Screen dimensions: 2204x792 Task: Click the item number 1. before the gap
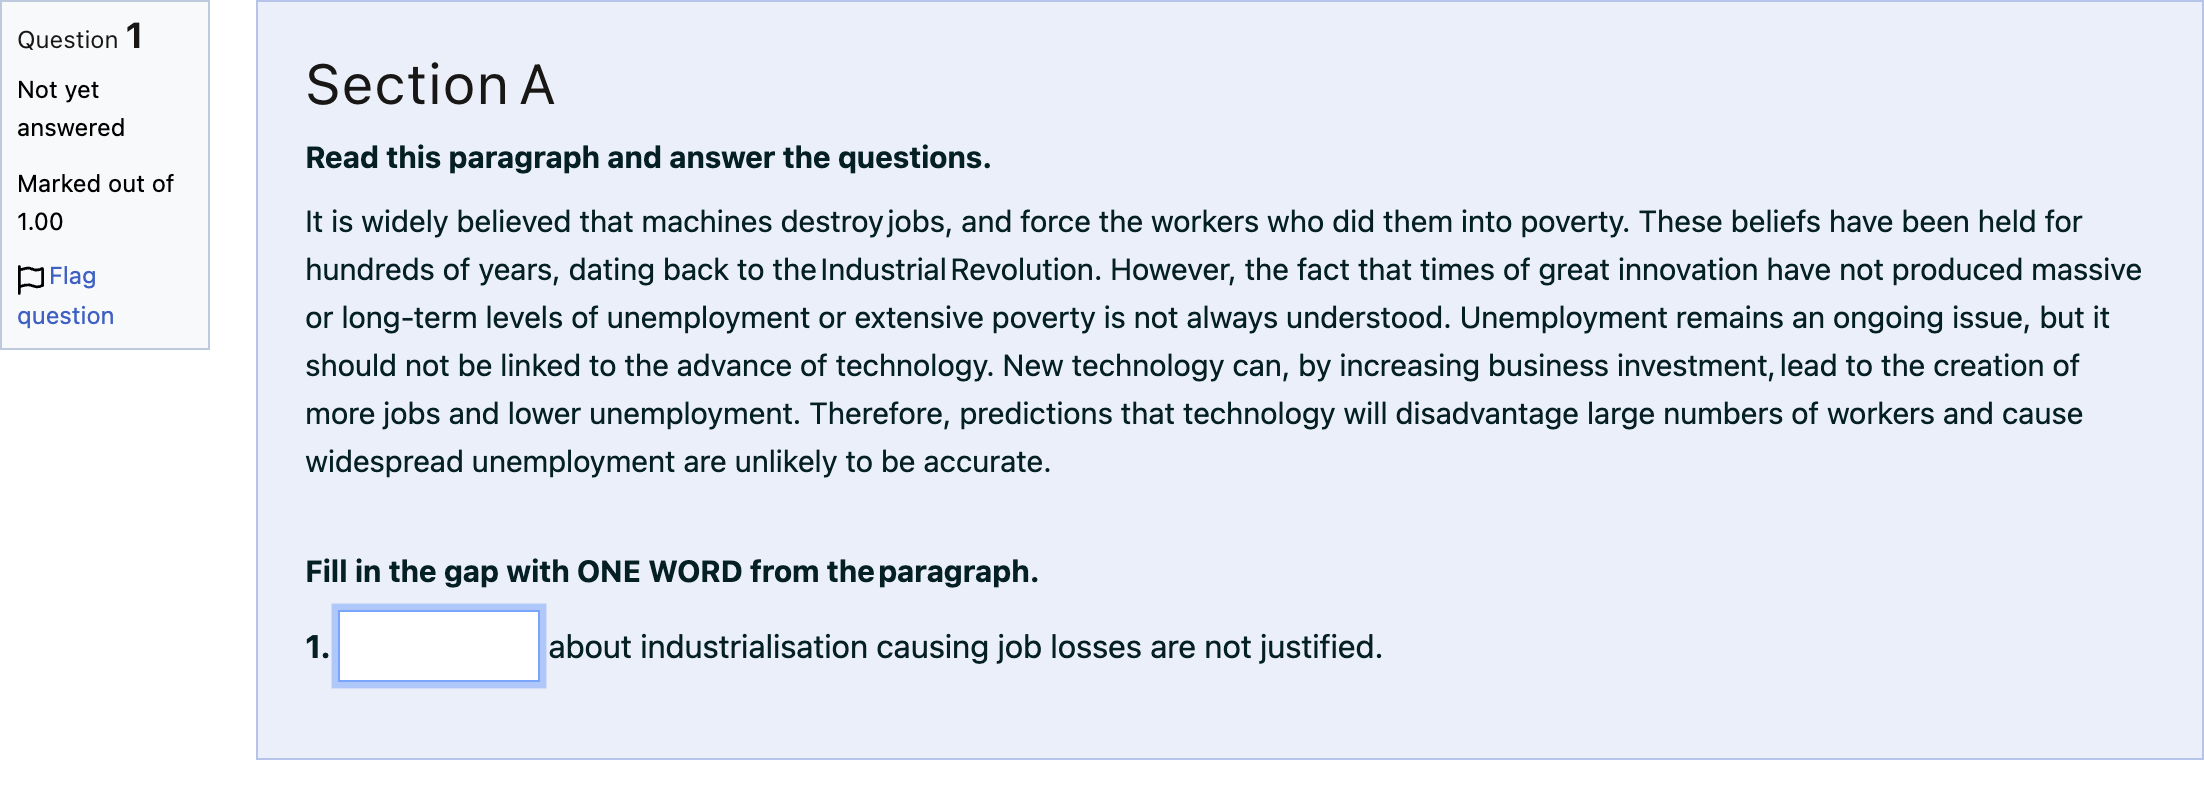[318, 647]
